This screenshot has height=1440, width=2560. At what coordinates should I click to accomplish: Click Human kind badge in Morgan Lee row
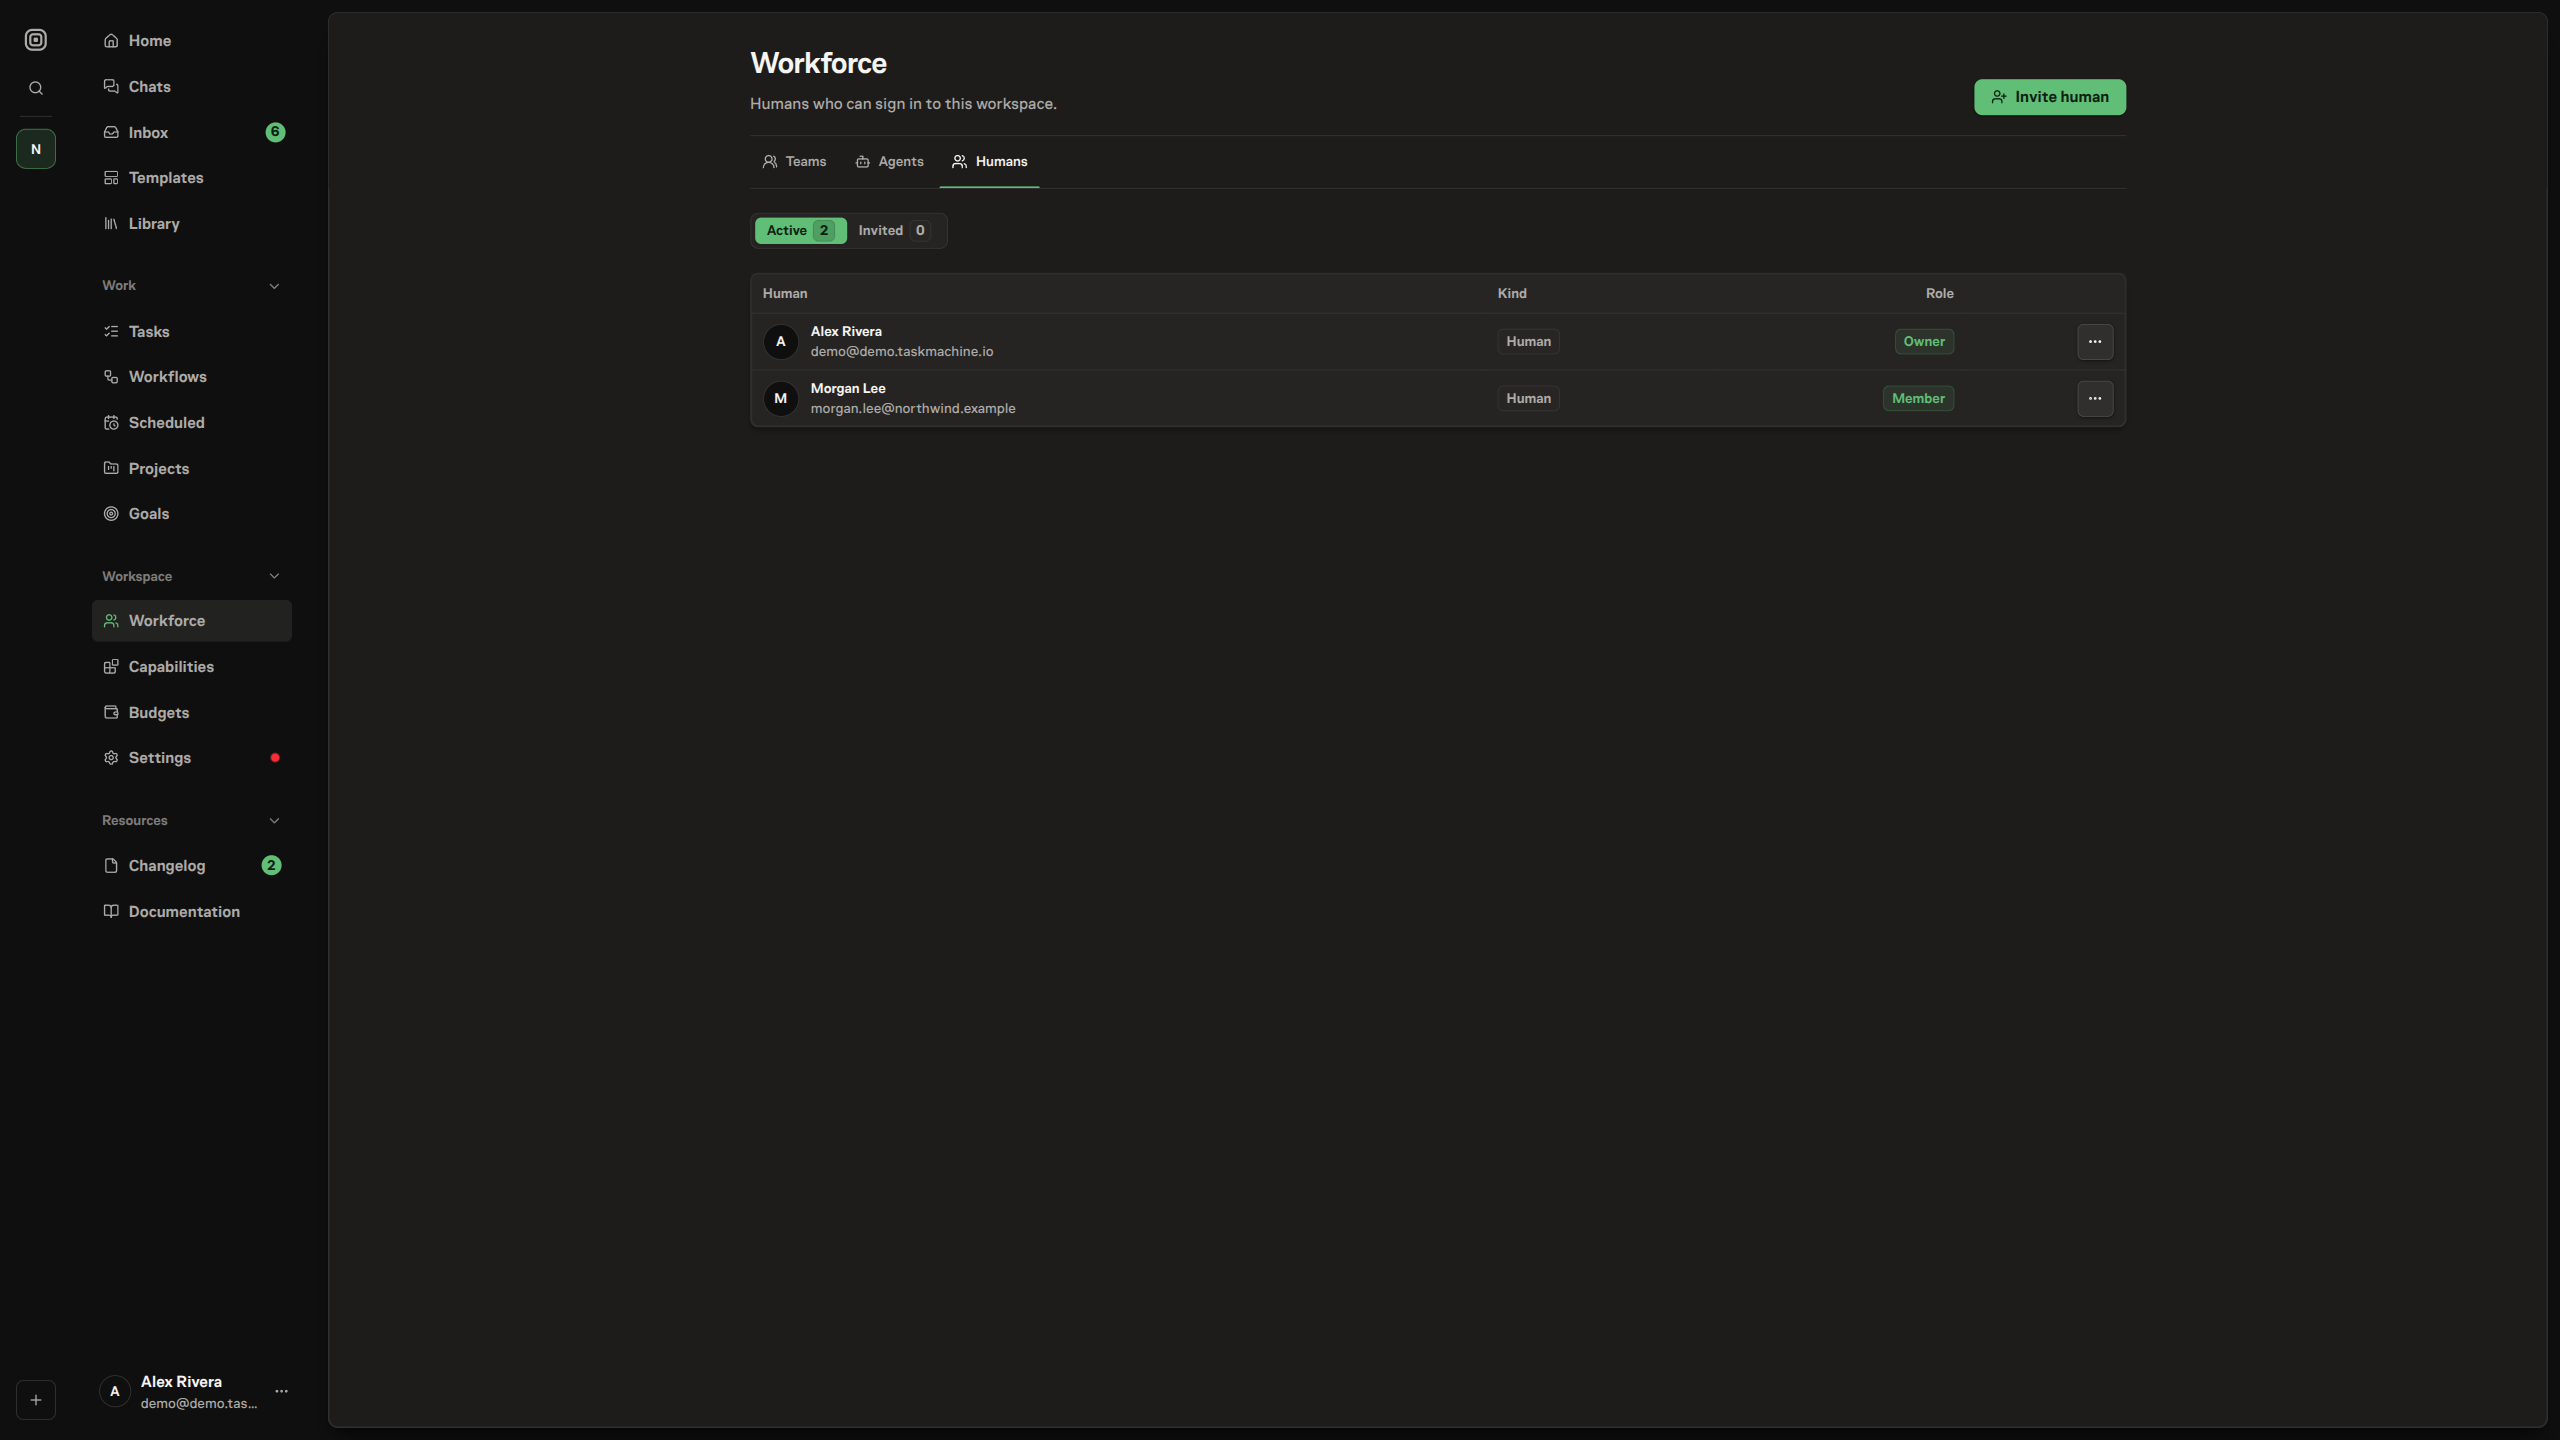click(1529, 399)
